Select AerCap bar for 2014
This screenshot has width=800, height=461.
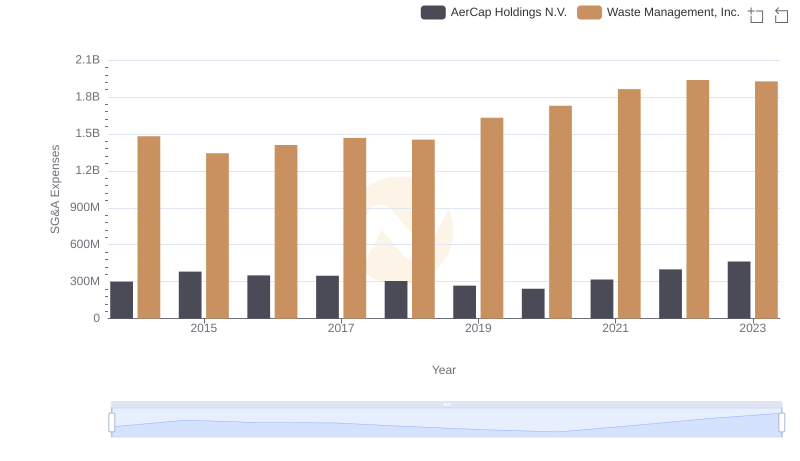(121, 300)
